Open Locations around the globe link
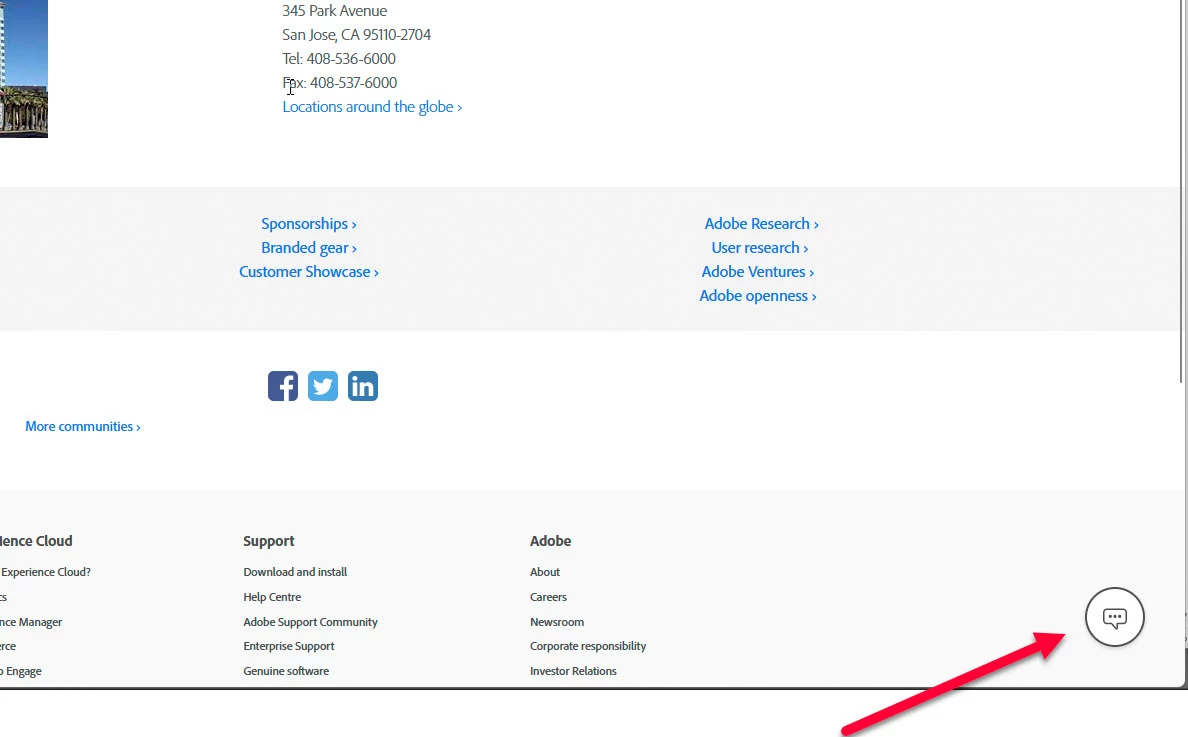 point(372,107)
